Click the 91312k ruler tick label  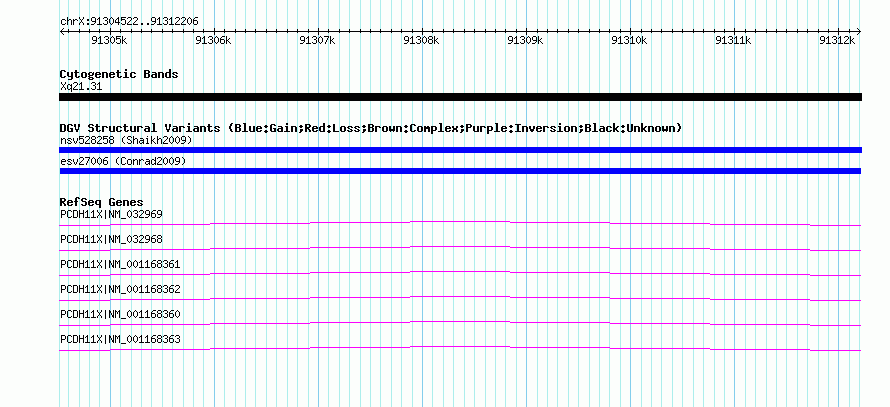click(838, 40)
